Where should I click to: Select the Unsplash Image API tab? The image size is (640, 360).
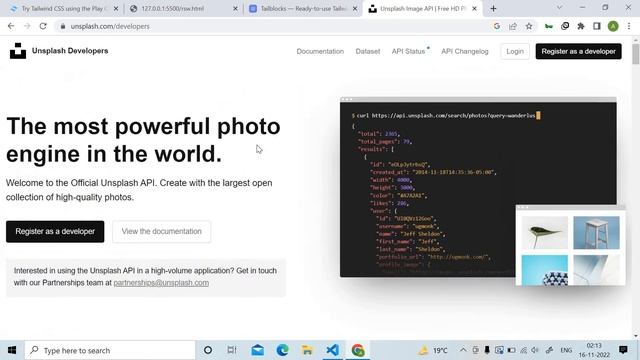(x=422, y=9)
